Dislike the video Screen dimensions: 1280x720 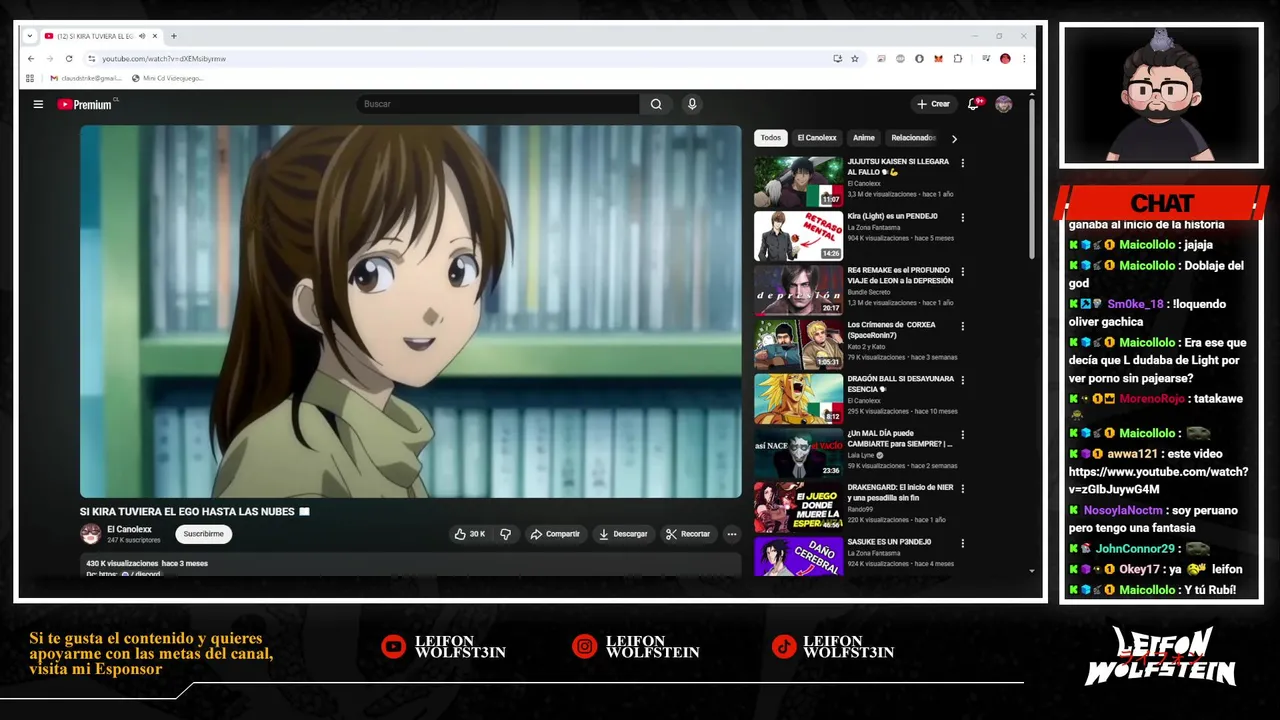point(506,534)
